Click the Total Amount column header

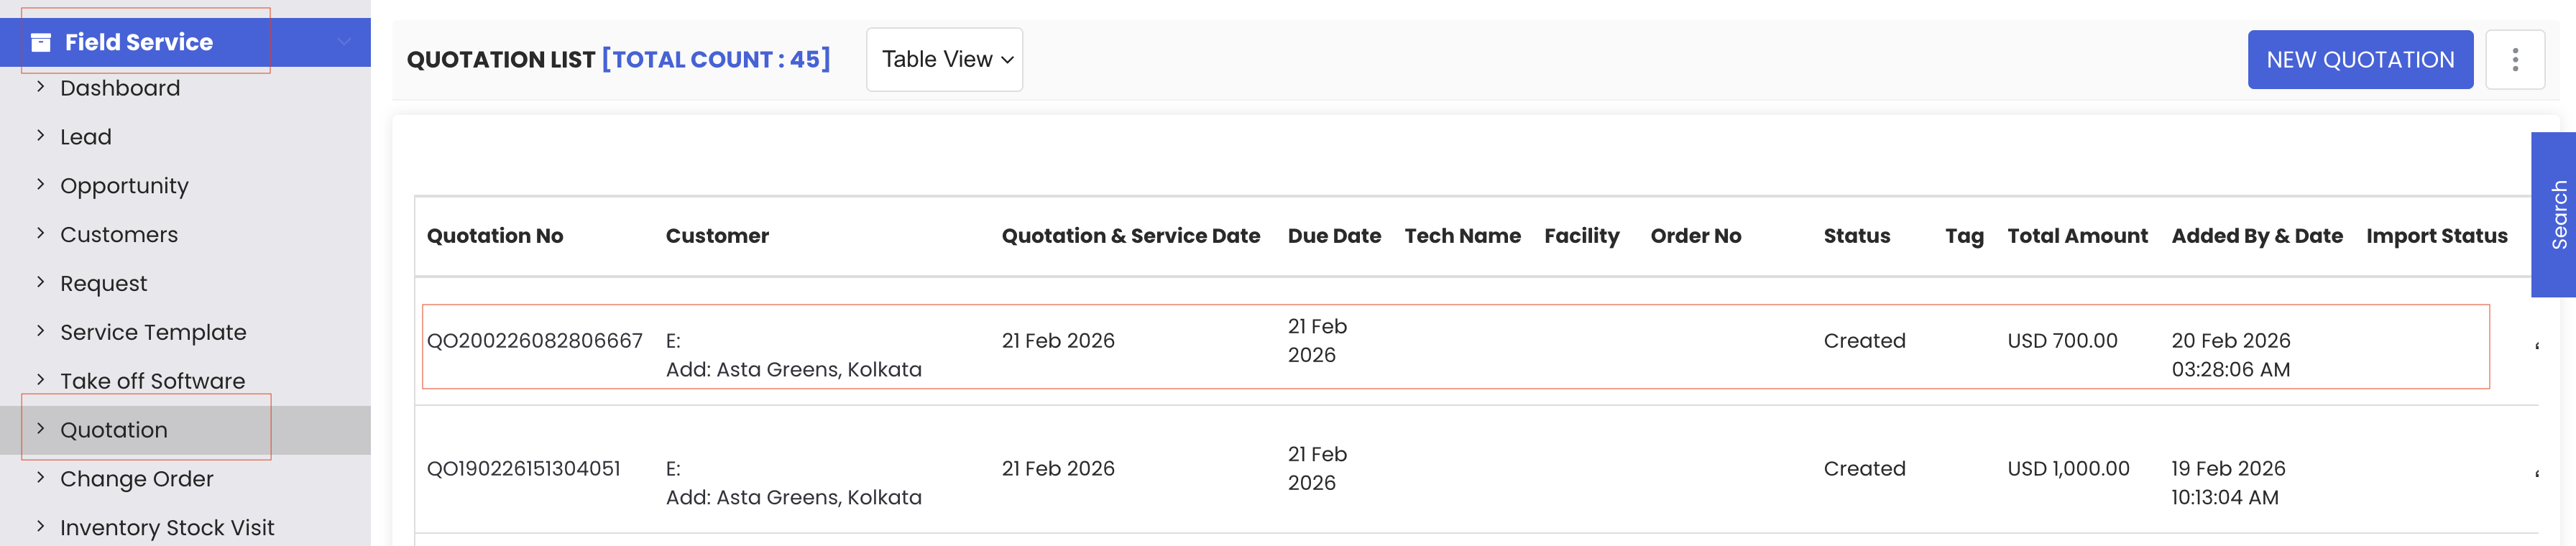(x=2076, y=236)
